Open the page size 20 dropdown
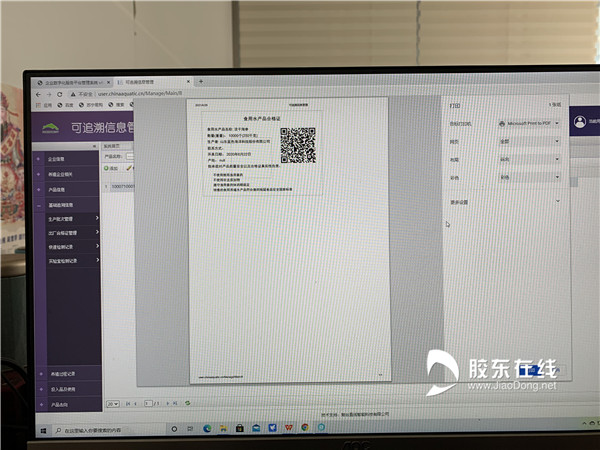 [113, 404]
